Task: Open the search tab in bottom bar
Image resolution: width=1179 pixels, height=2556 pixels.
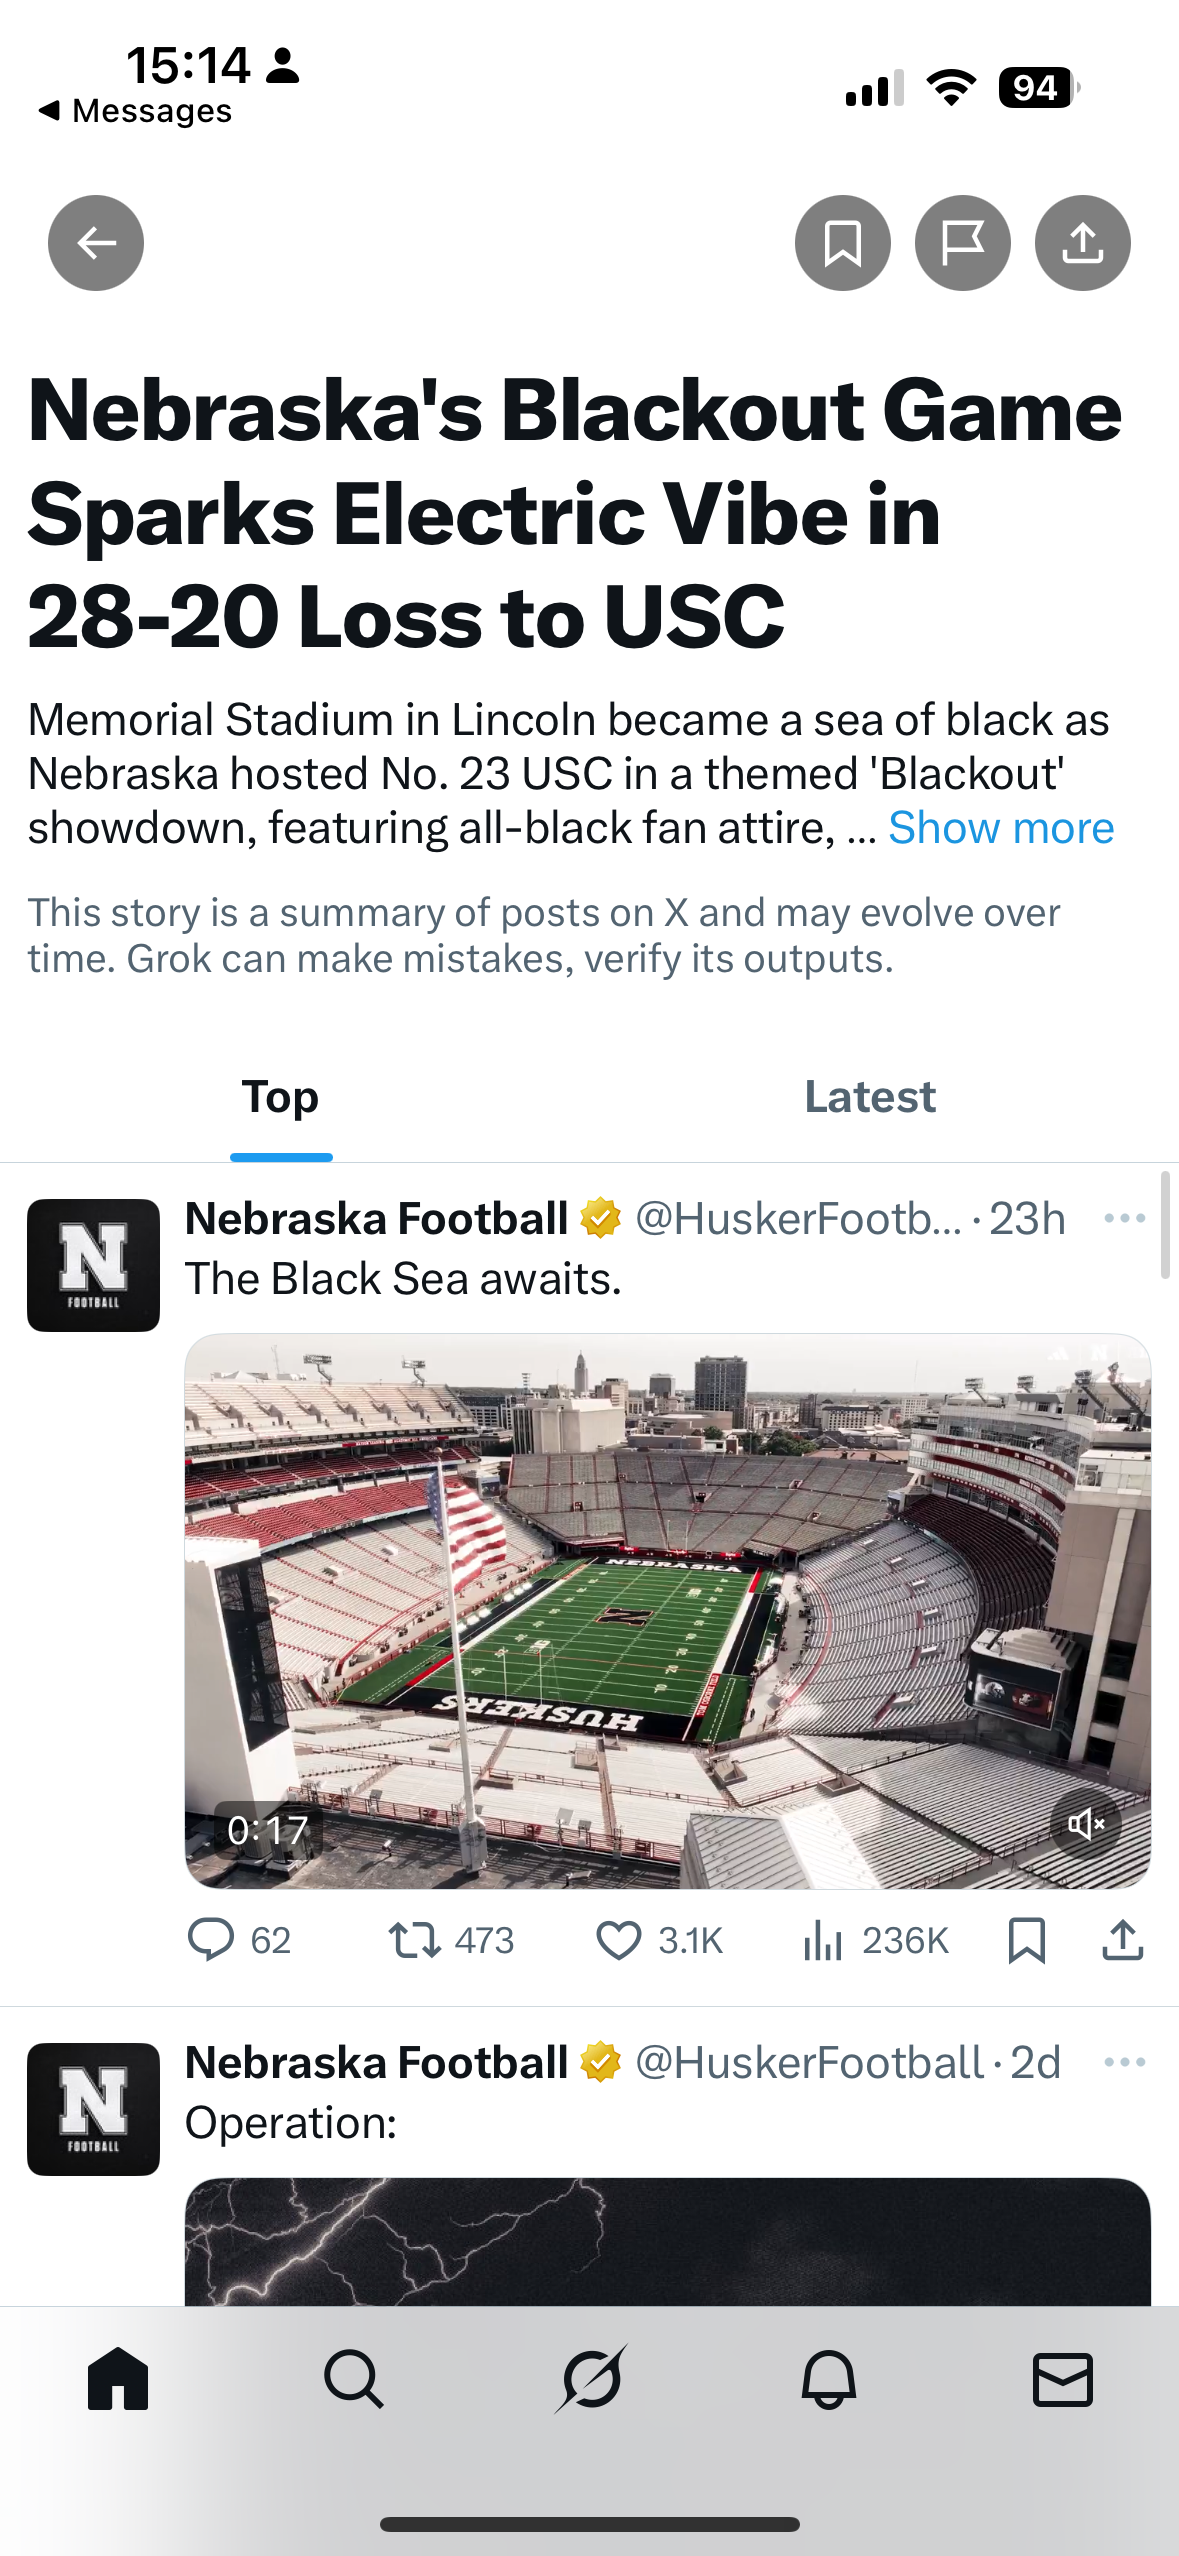Action: 354,2379
